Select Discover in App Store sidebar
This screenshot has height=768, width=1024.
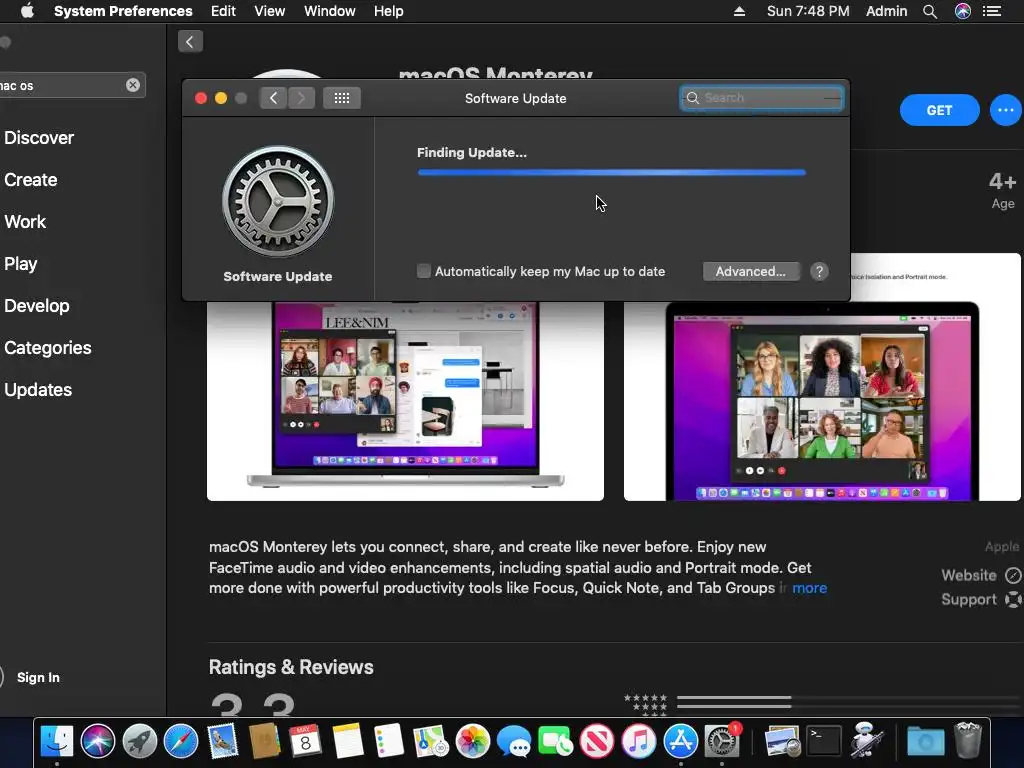click(x=39, y=138)
